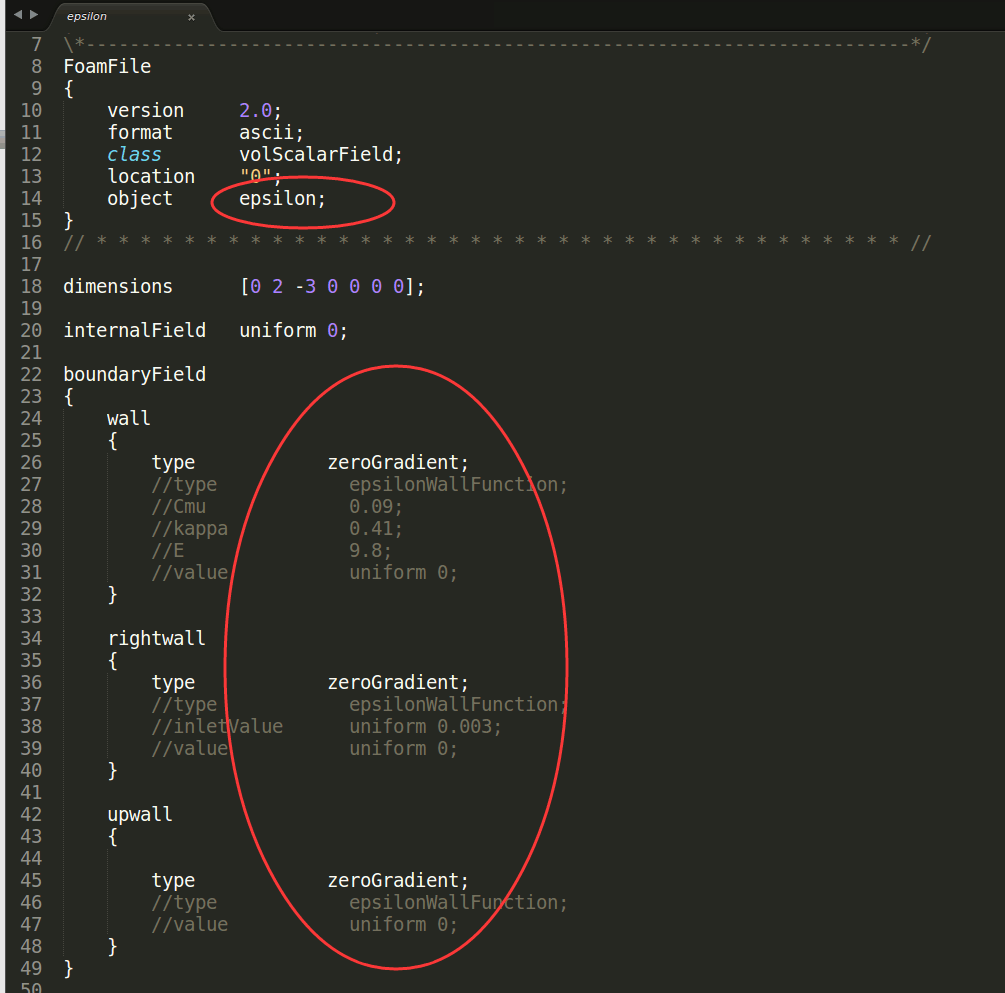Click the empty tab bar area

tap(600, 15)
